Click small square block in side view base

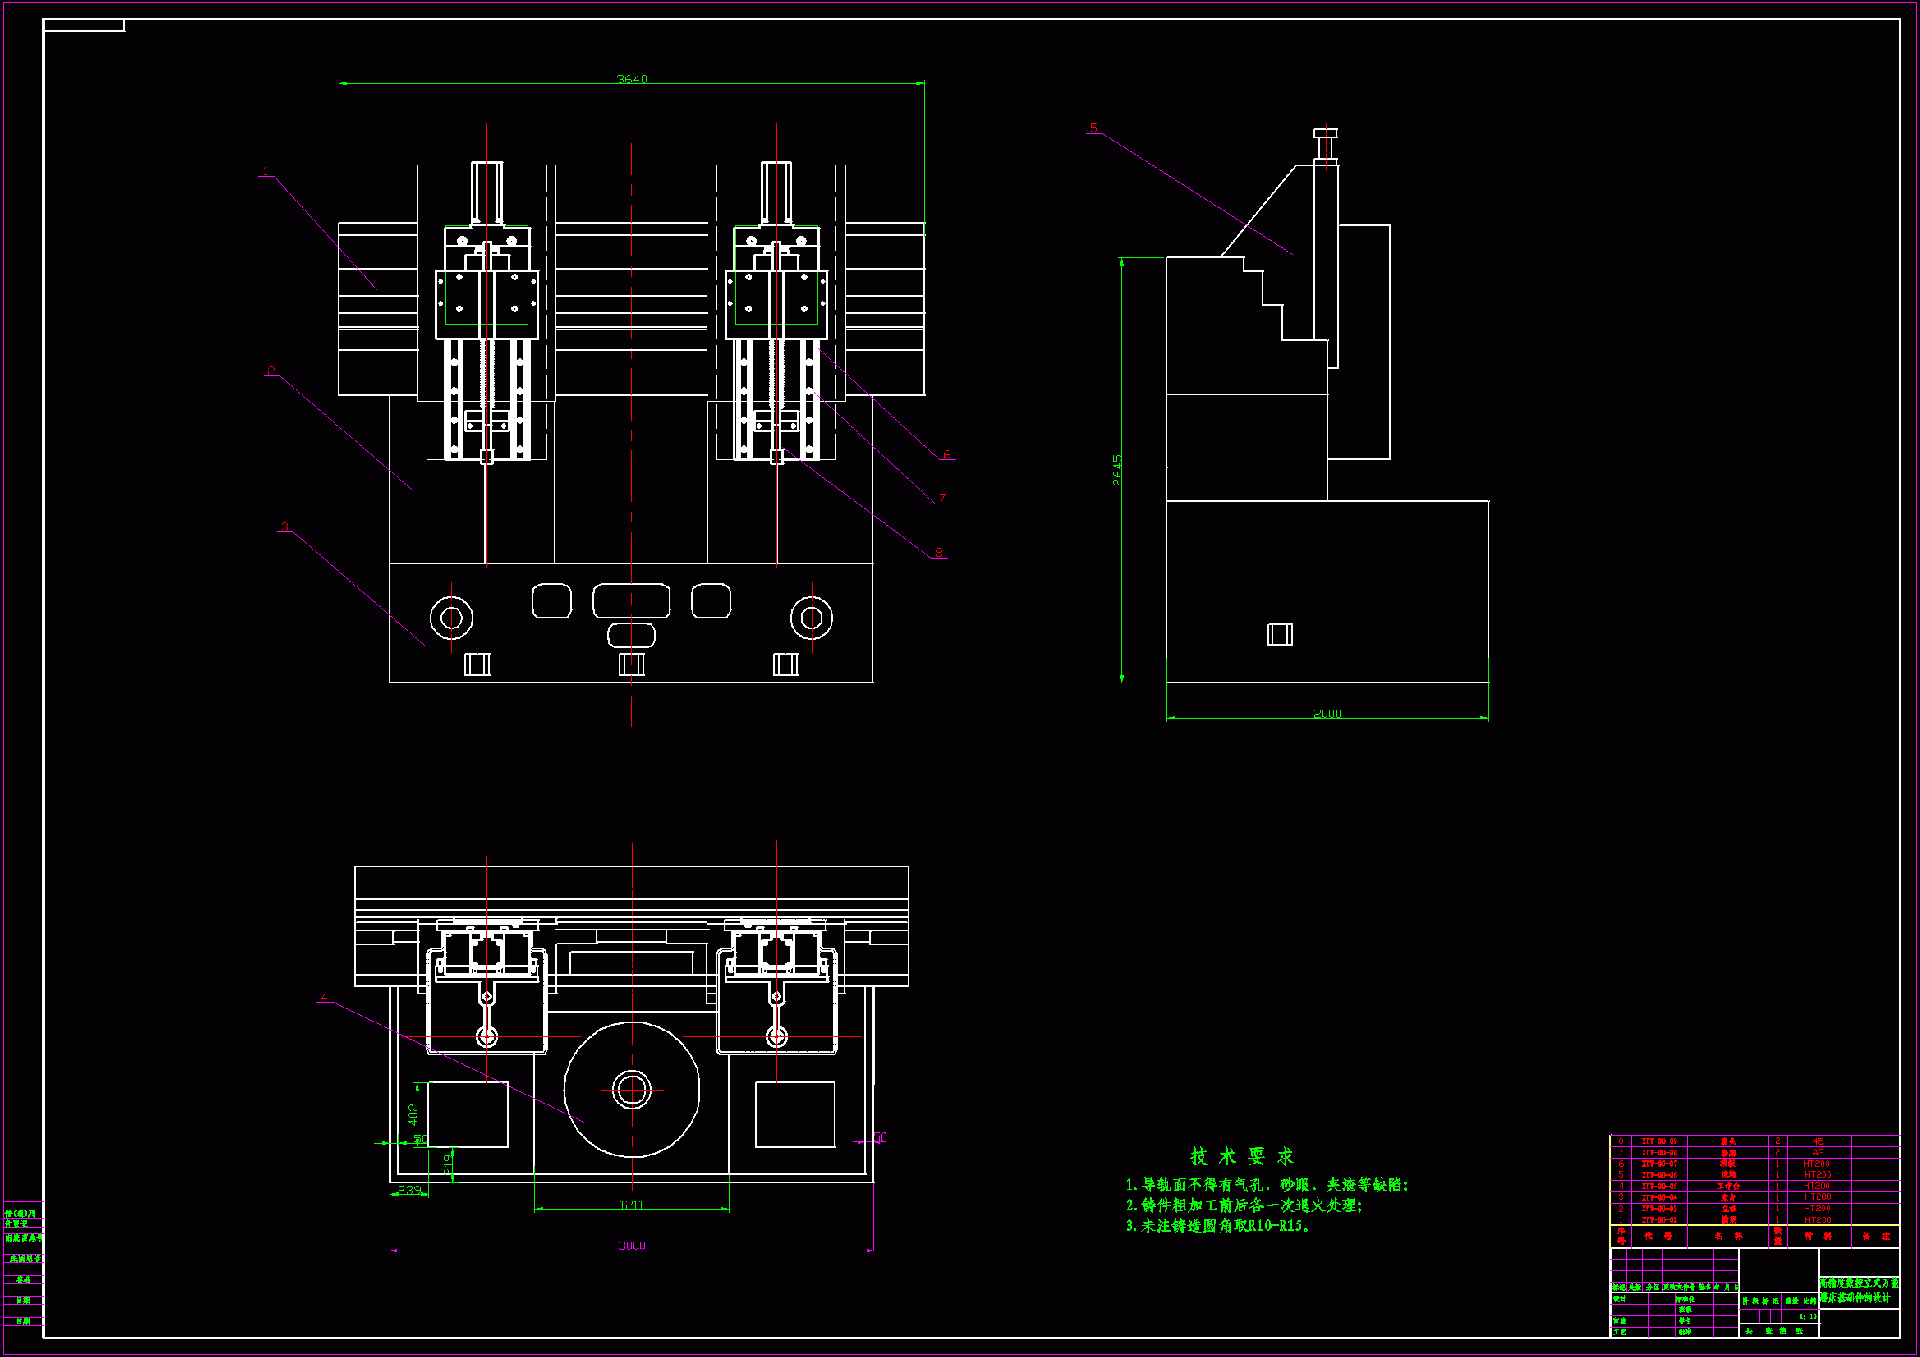(x=1280, y=634)
